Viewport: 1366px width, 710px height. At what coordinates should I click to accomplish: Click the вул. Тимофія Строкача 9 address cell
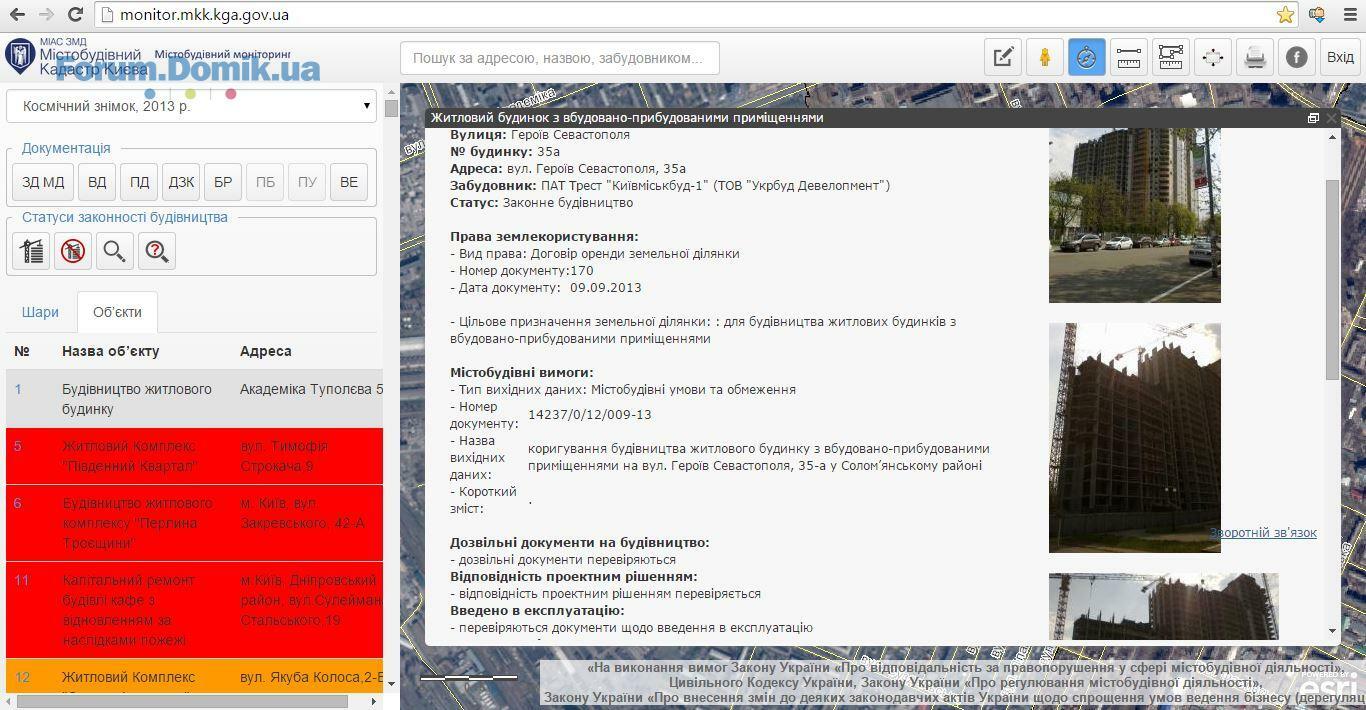(284, 456)
